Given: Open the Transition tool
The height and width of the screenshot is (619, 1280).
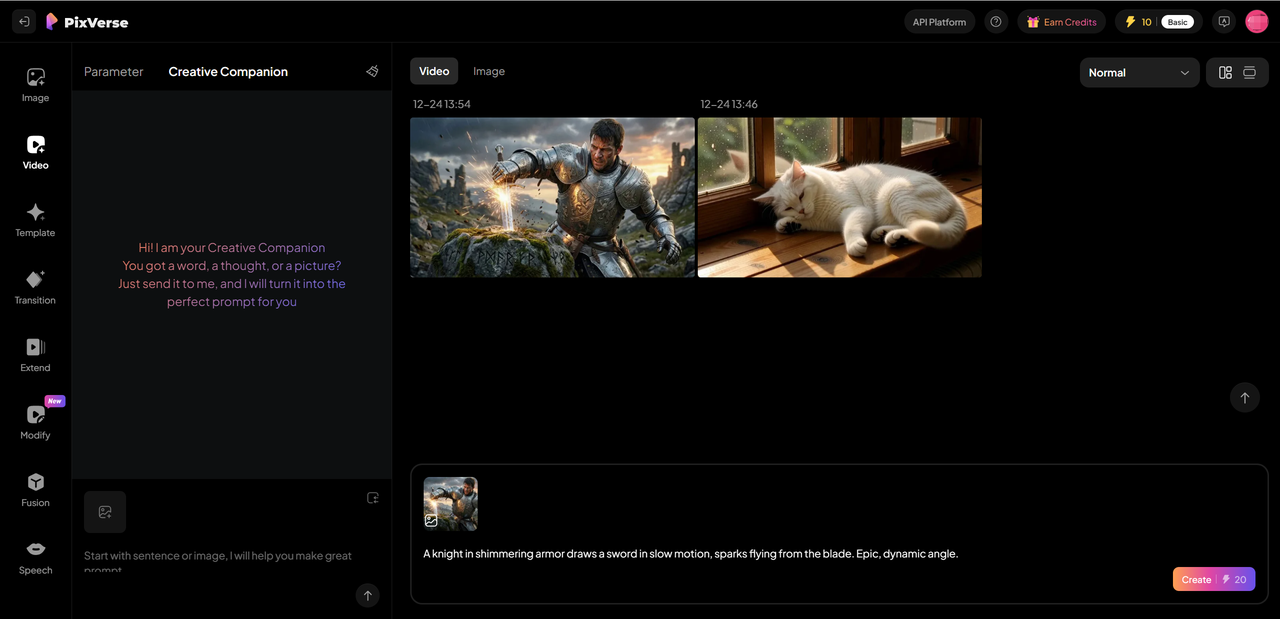Looking at the screenshot, I should click(x=35, y=286).
